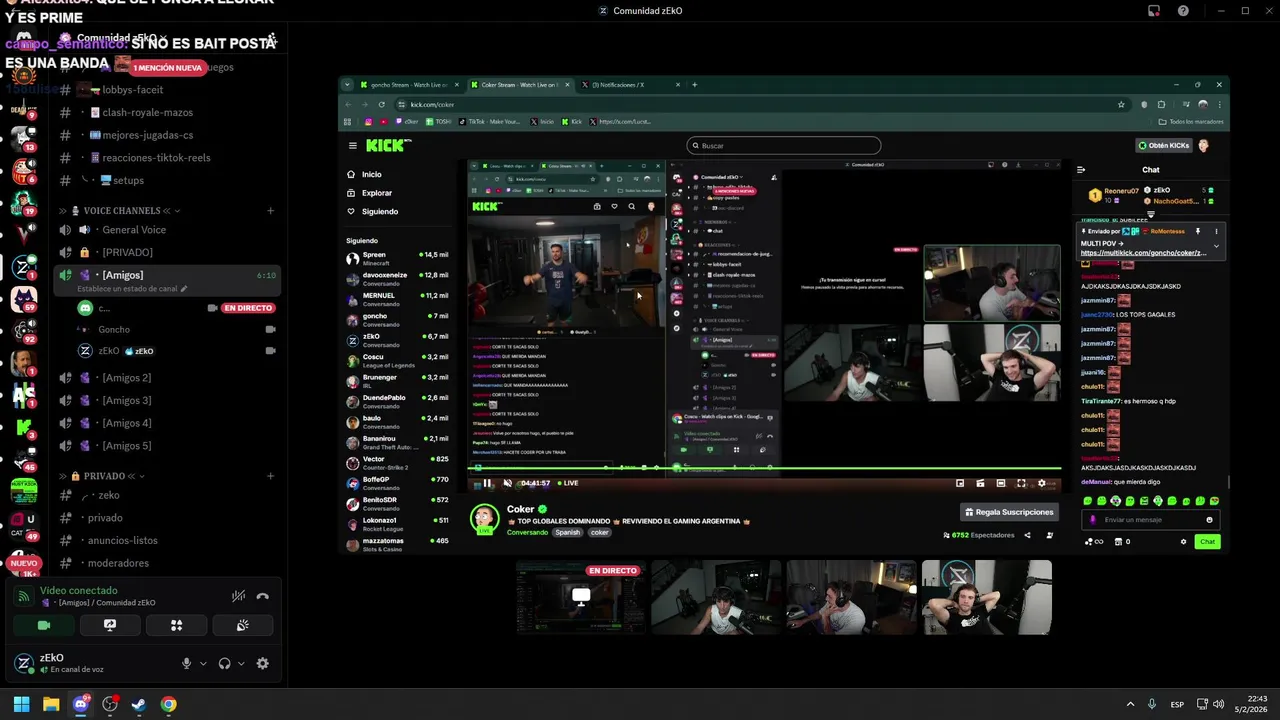The width and height of the screenshot is (1280, 720).
Task: Open chat settings gear beside Chat button
Action: 1183,542
